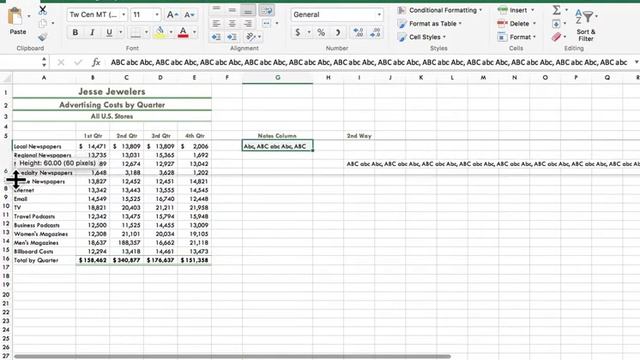
Task: Decrease the cell indent
Action: pyautogui.click(x=216, y=37)
